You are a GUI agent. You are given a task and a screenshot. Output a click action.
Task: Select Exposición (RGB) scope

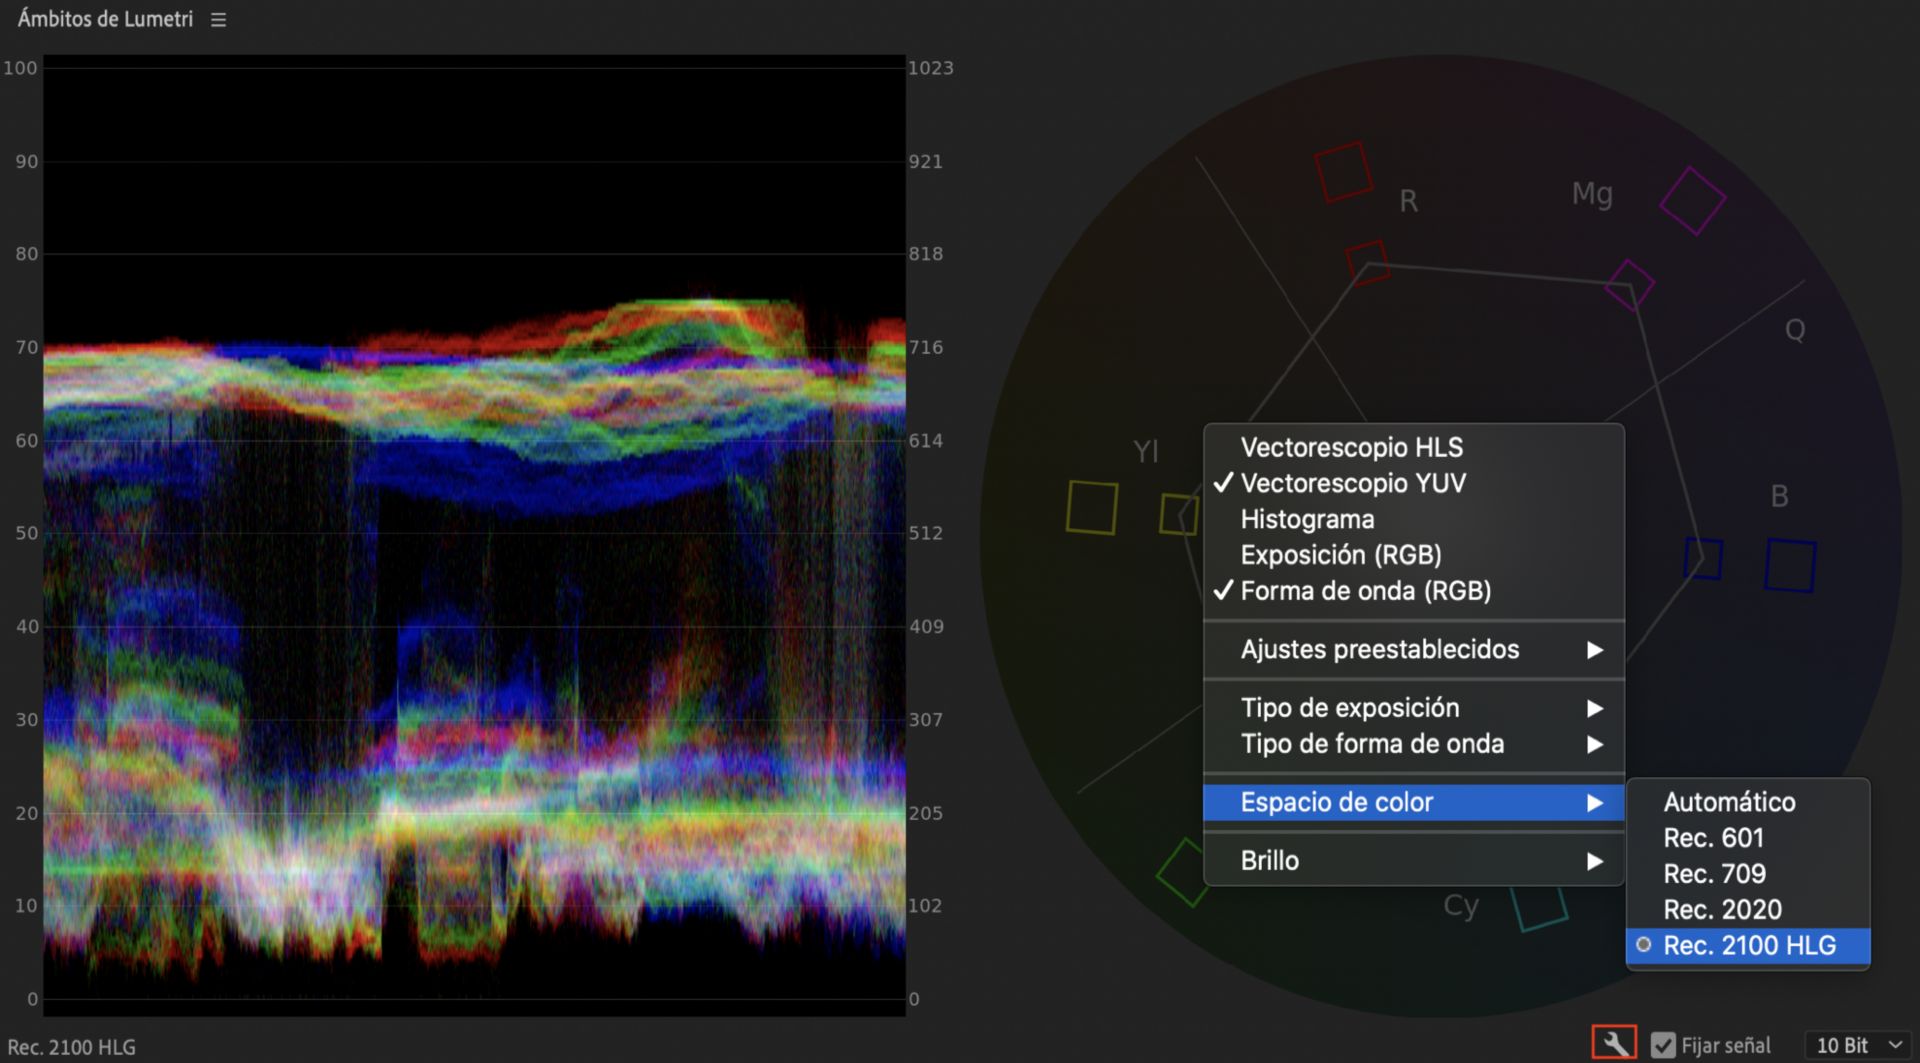pos(1341,555)
